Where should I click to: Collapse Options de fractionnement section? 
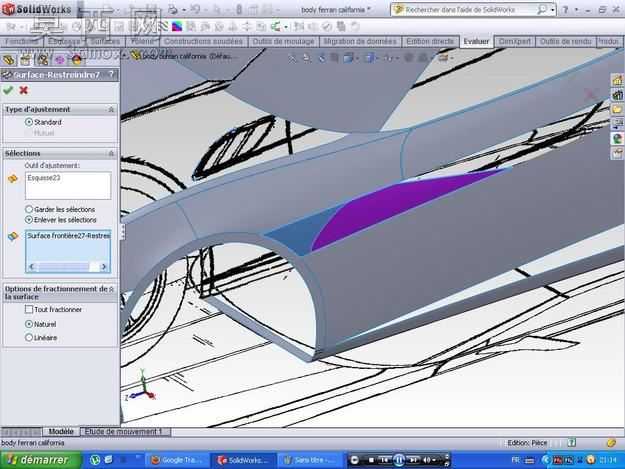point(111,289)
